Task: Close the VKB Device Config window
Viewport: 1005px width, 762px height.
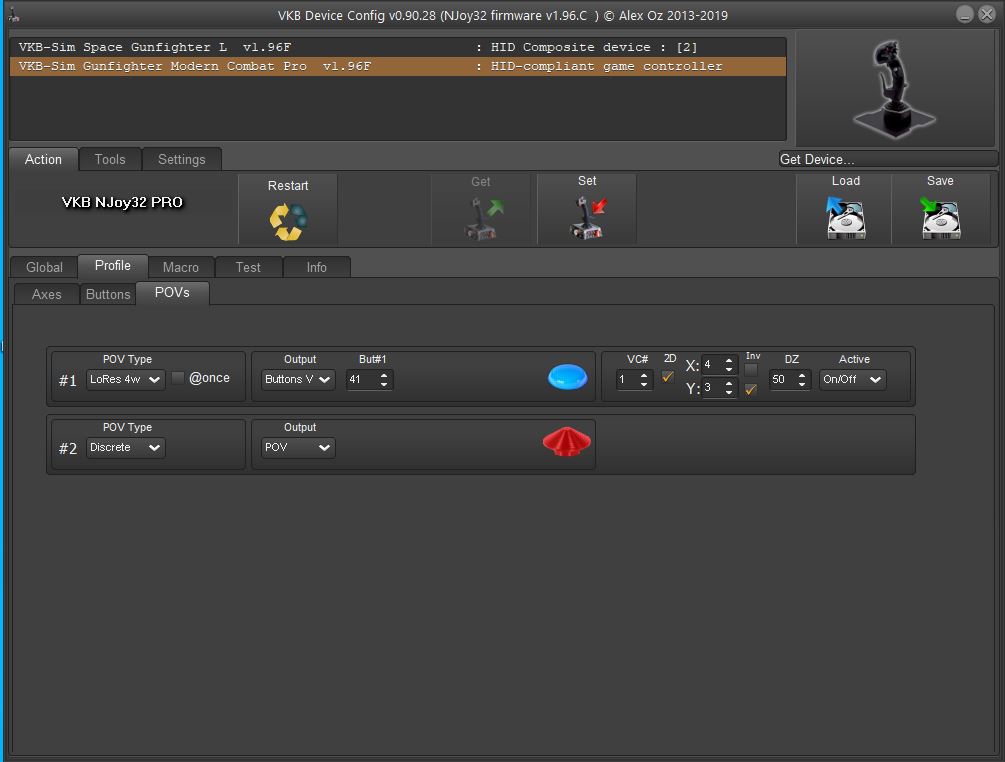Action: coord(987,14)
